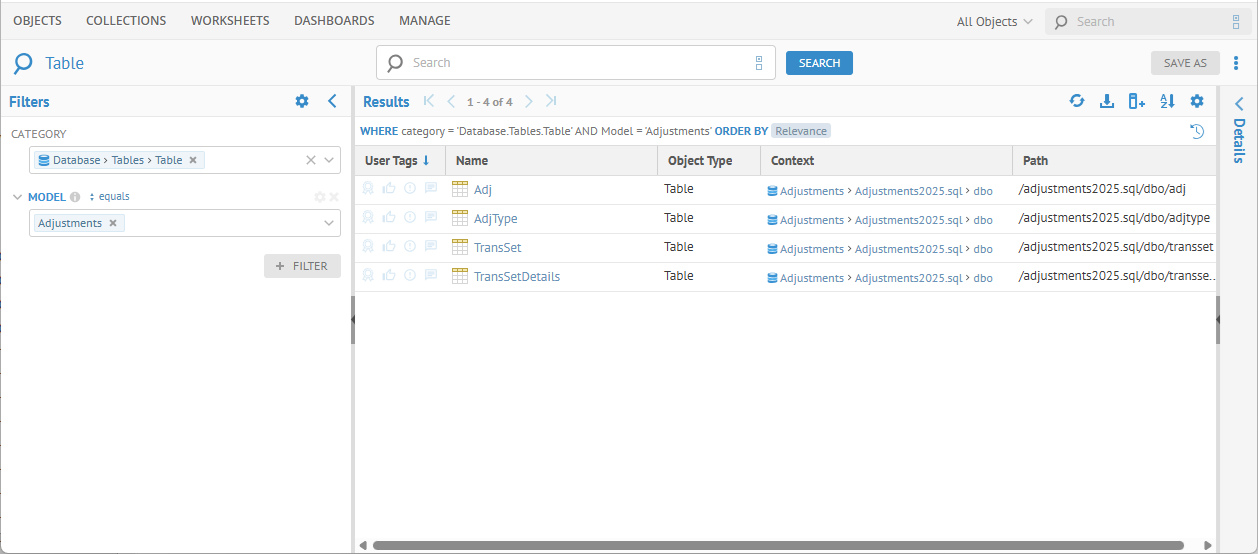Click the three-dot menu beside Save As
This screenshot has height=554, width=1258.
(x=1237, y=63)
